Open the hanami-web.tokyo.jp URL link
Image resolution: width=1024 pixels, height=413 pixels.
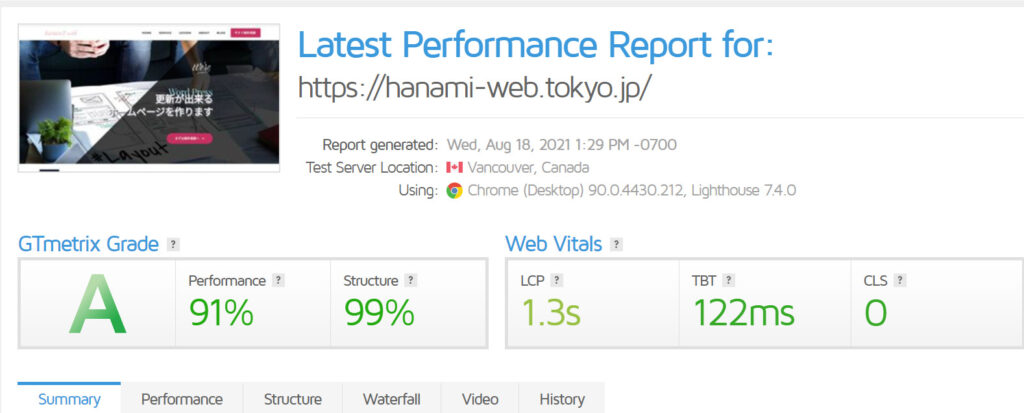(x=475, y=87)
